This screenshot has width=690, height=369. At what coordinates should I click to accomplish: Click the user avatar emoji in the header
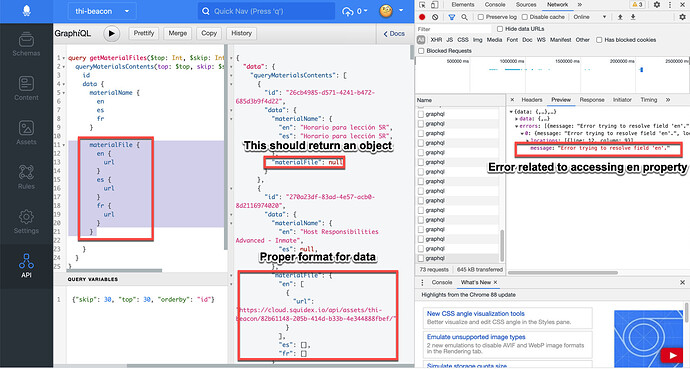pos(386,11)
